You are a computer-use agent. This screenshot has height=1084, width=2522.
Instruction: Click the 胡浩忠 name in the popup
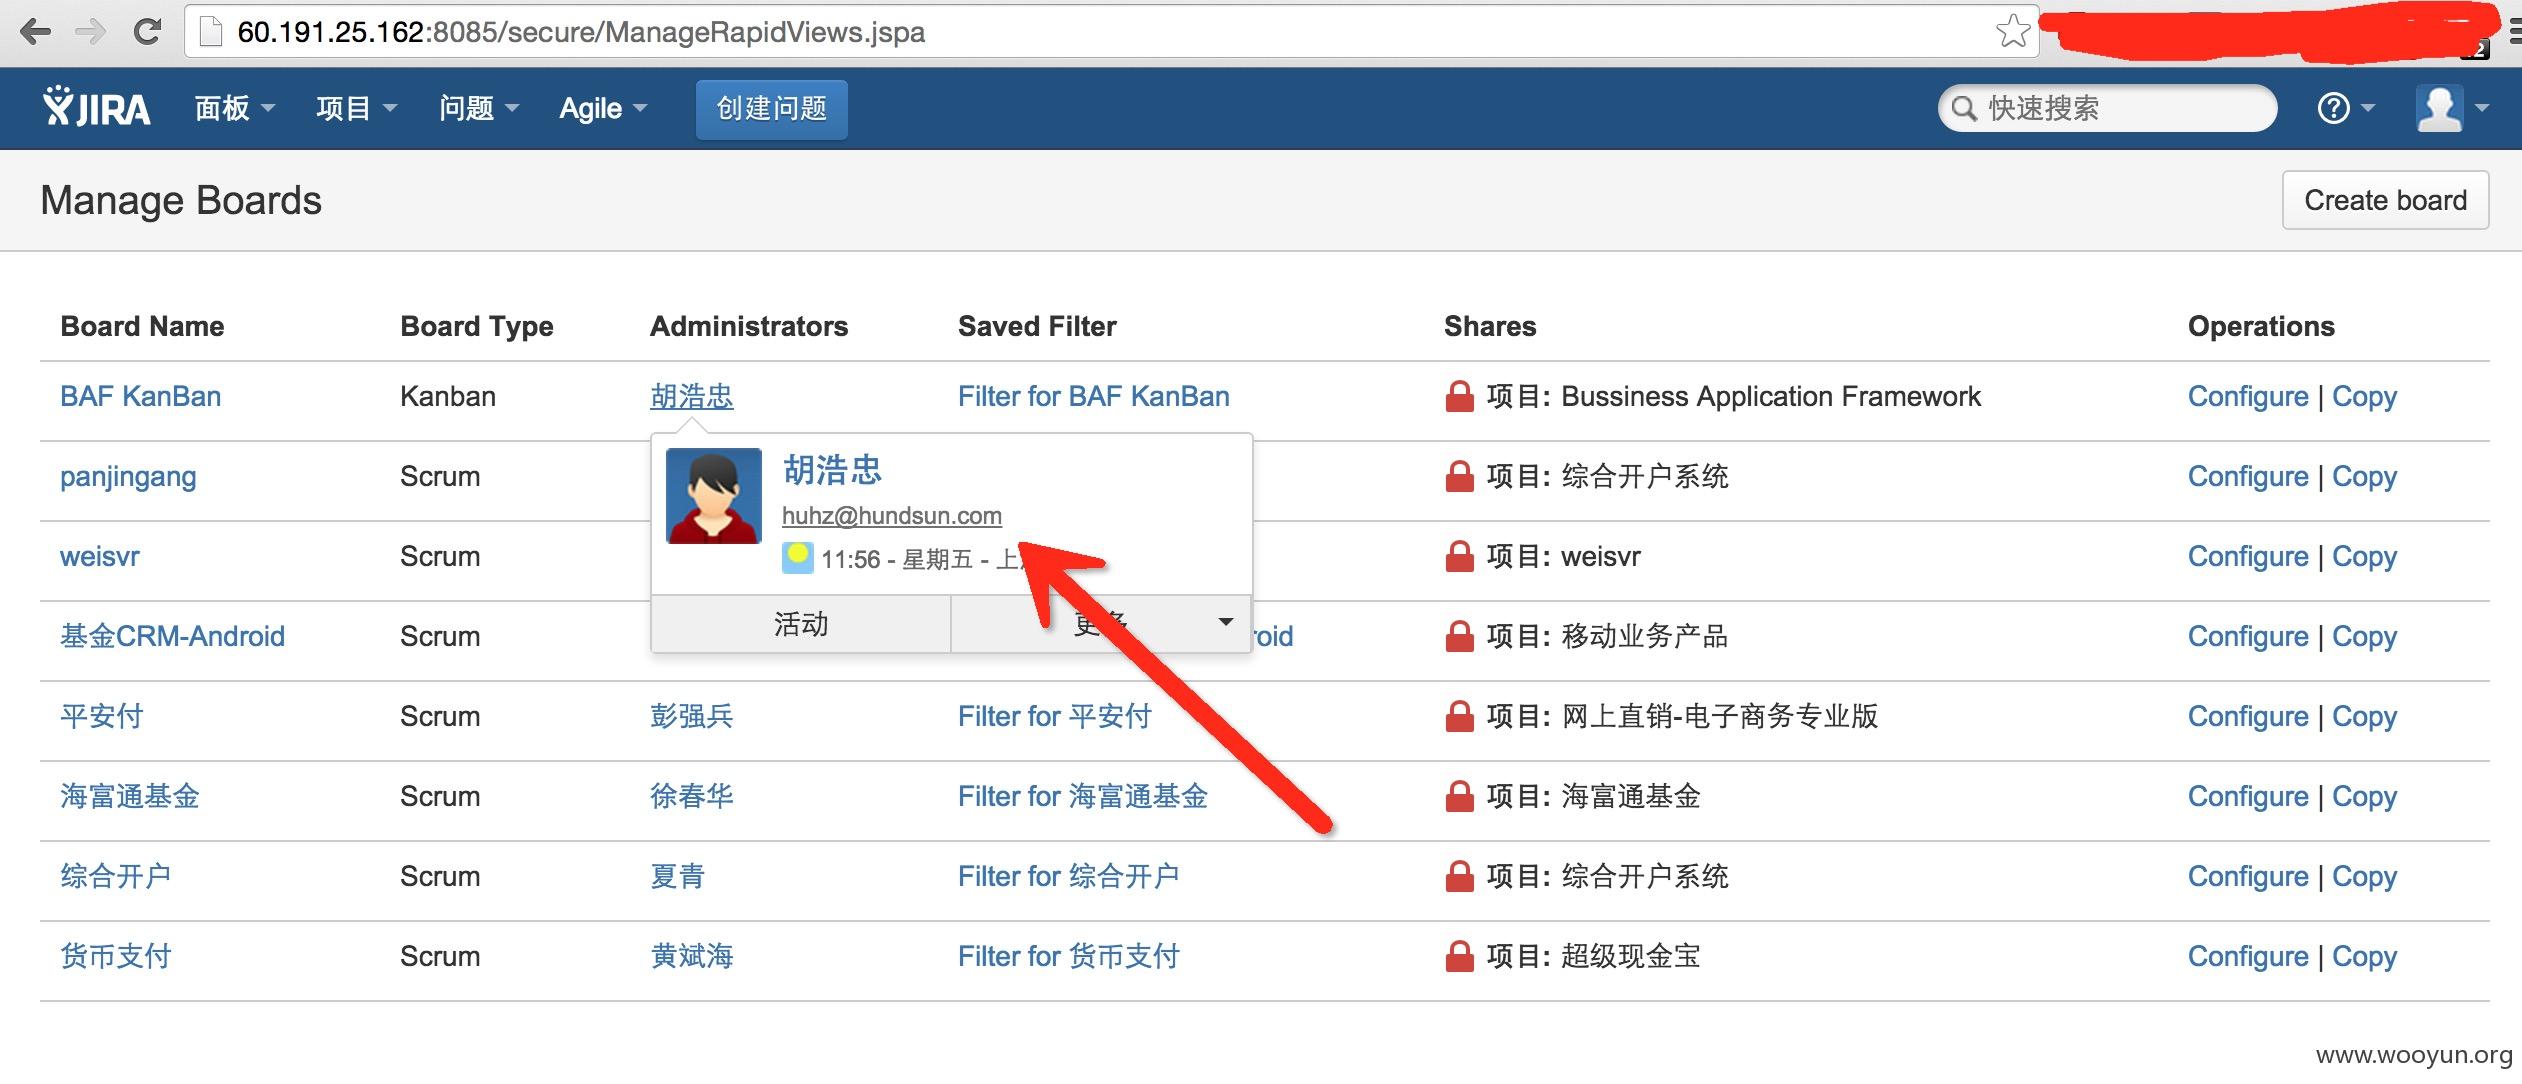coord(832,469)
